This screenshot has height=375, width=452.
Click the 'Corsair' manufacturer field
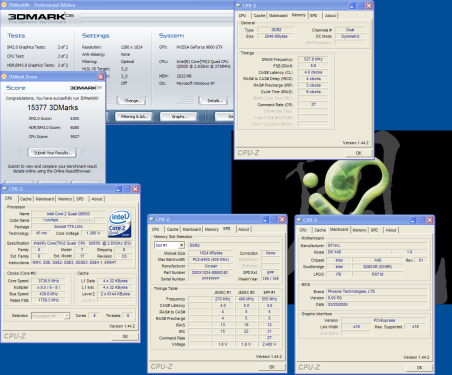[x=211, y=266]
